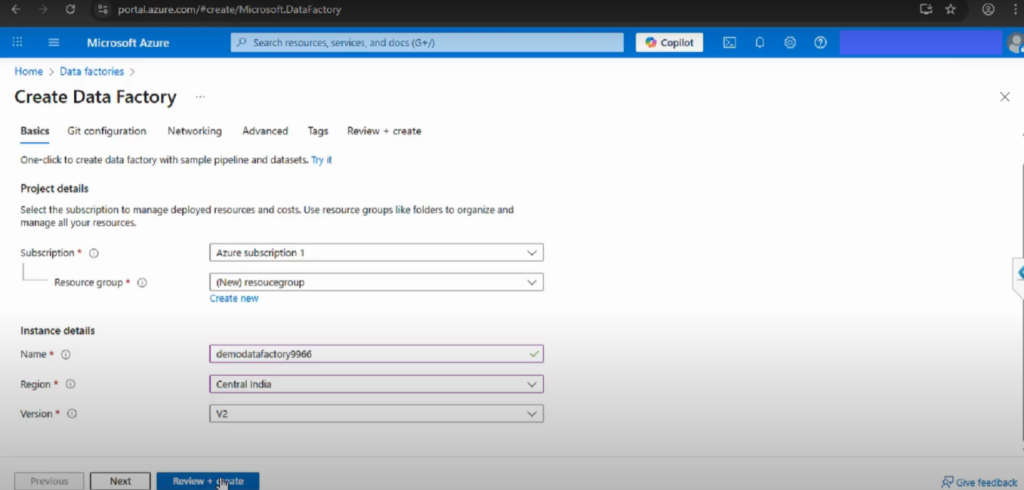Open Cloud Shell from the top bar

coord(729,42)
